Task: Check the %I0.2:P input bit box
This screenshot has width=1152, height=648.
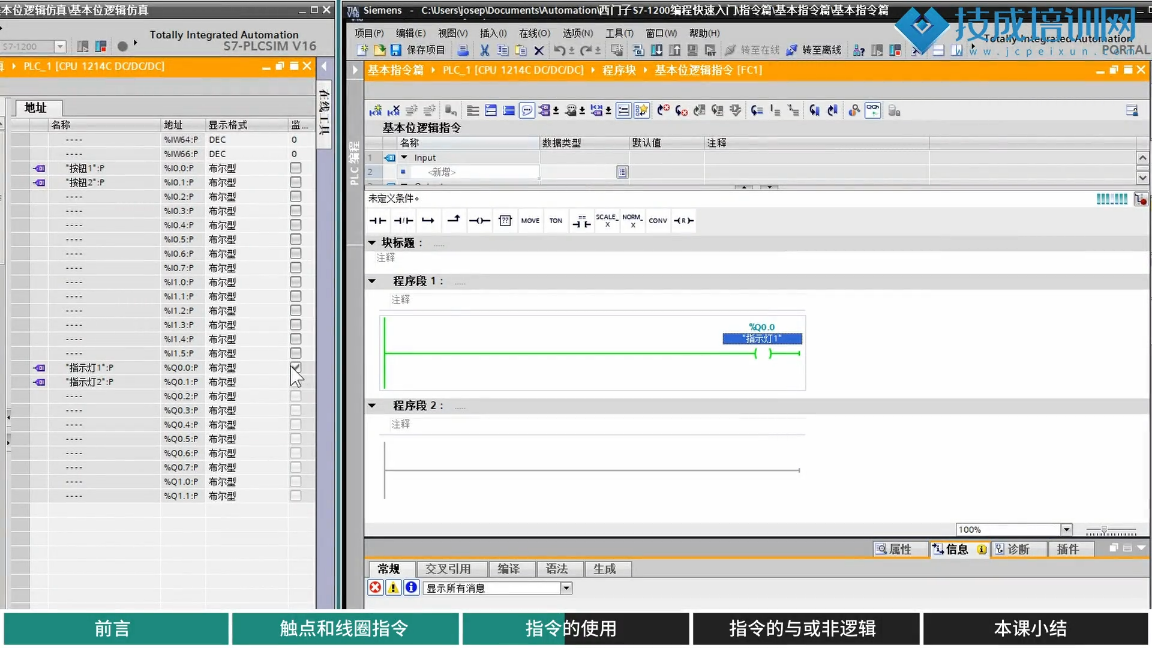Action: 295,196
